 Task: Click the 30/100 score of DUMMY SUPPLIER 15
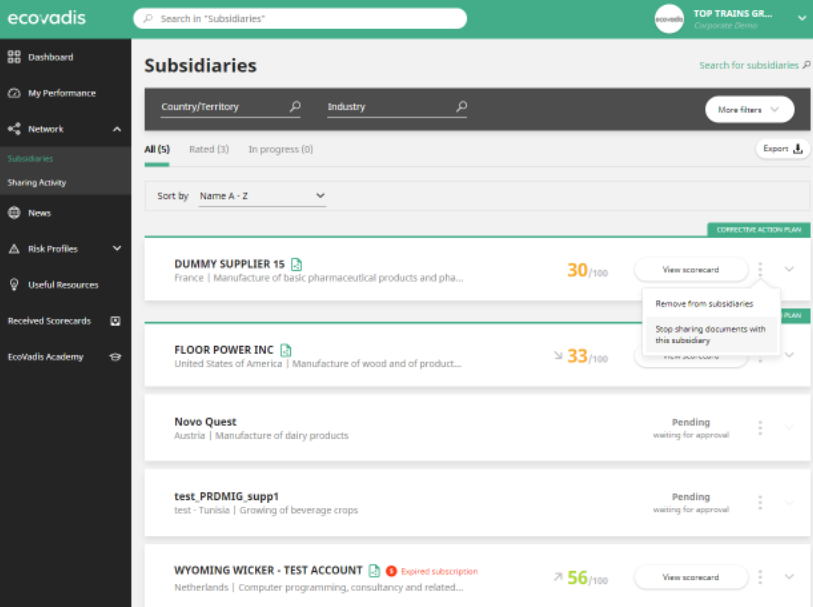click(x=587, y=270)
